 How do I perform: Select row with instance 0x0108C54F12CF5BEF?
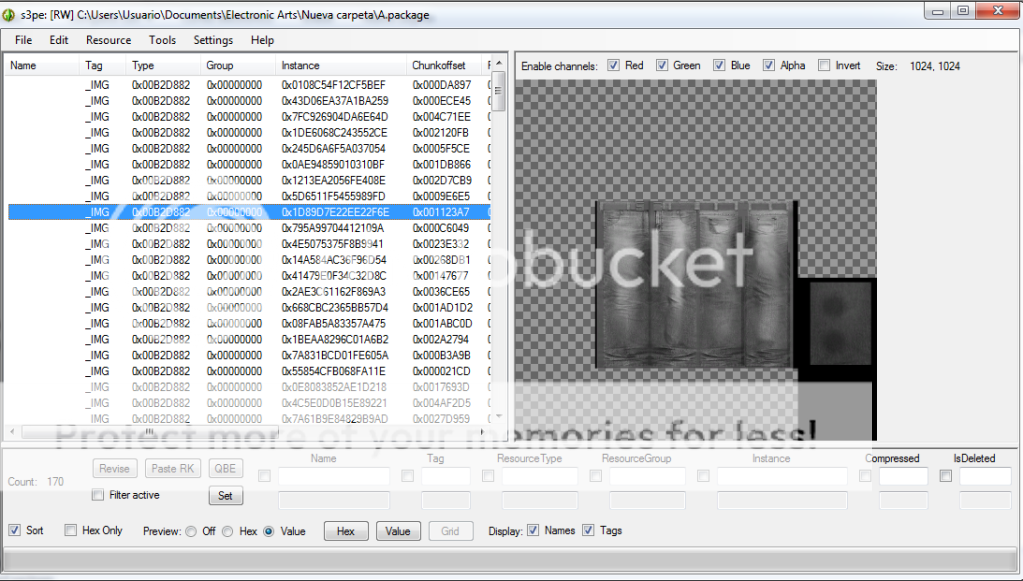[x=333, y=85]
